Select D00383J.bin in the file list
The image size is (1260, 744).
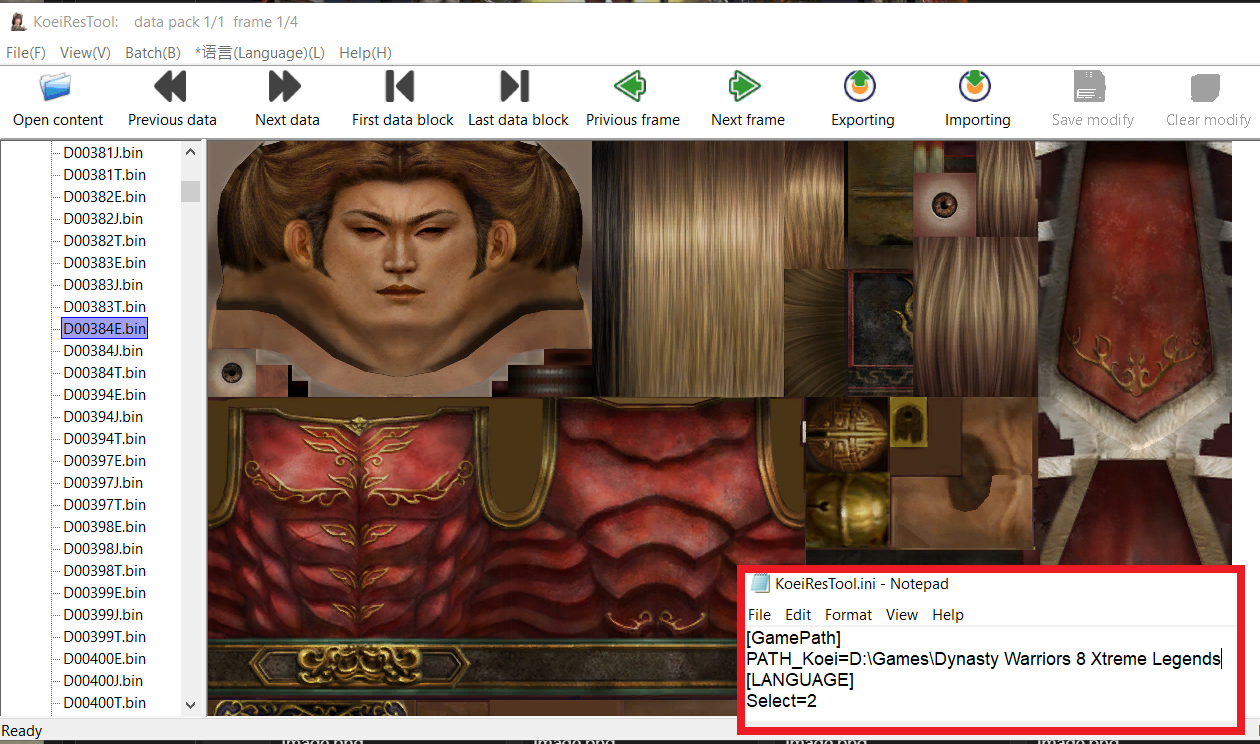tap(104, 284)
